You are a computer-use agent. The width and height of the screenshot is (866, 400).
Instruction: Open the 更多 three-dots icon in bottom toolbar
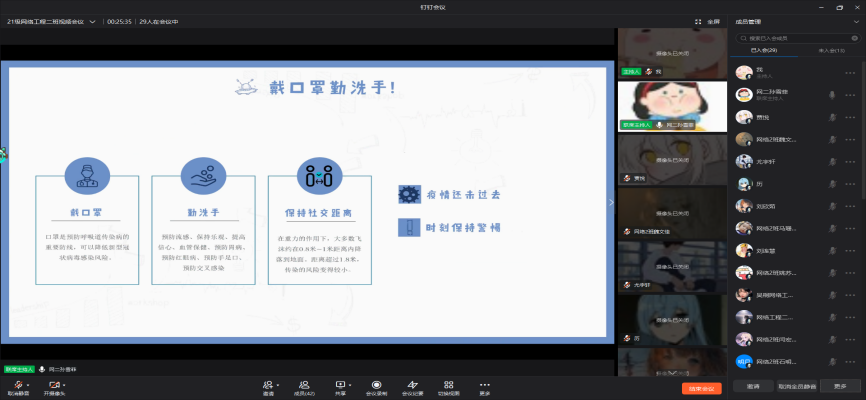point(484,384)
